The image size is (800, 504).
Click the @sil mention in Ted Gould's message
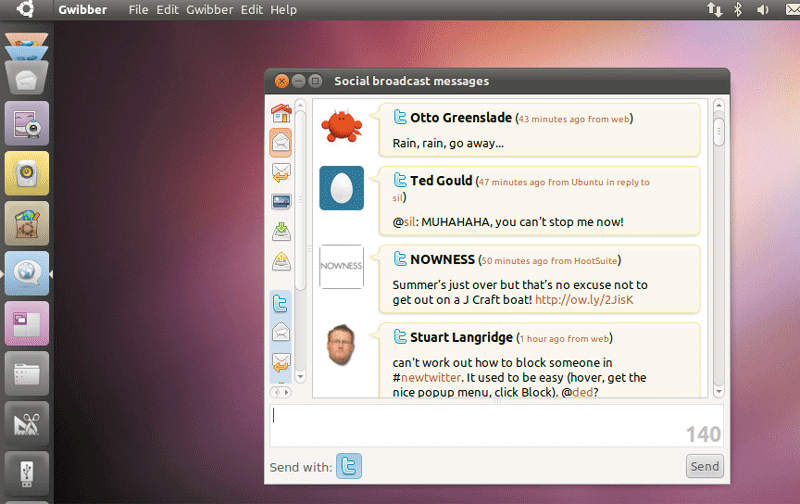[x=410, y=221]
